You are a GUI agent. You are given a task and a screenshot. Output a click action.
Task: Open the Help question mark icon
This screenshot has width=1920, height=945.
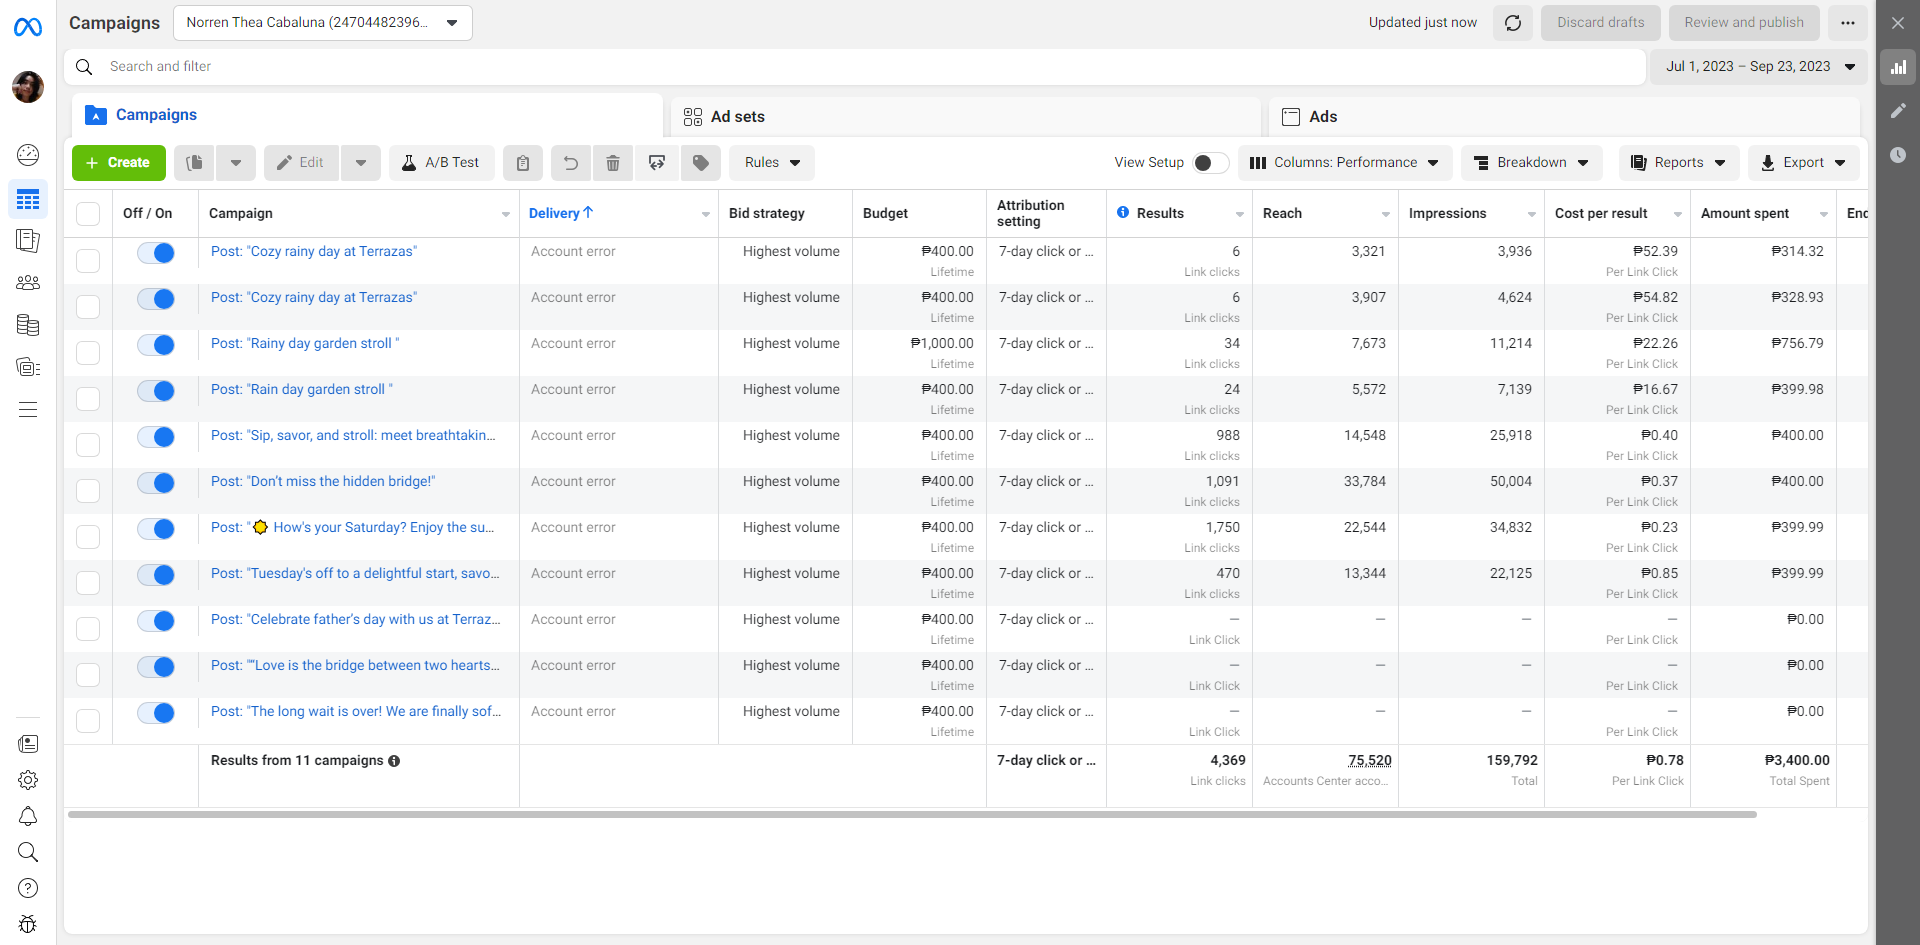pyautogui.click(x=28, y=888)
